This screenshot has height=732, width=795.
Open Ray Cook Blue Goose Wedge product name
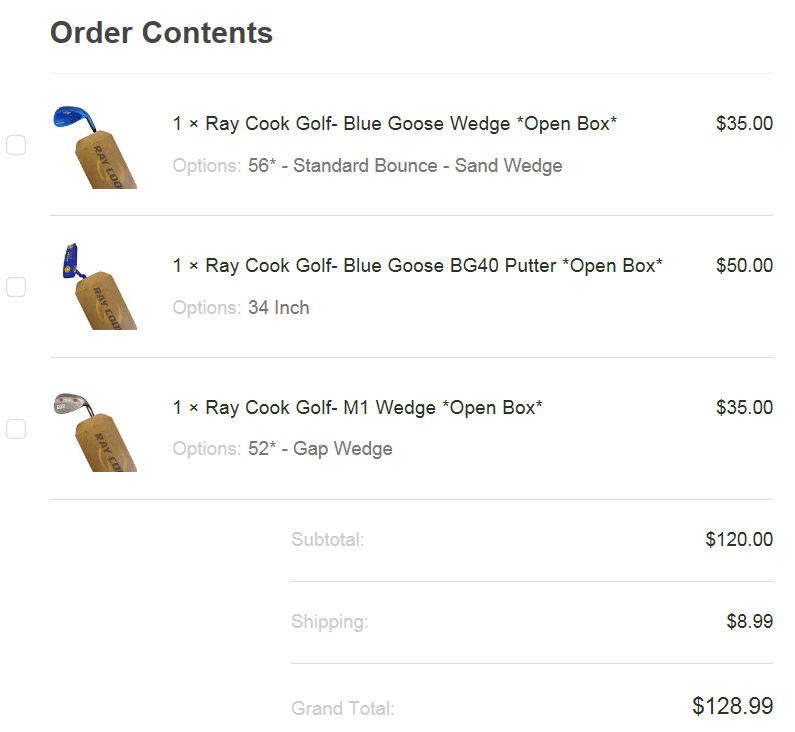[395, 124]
